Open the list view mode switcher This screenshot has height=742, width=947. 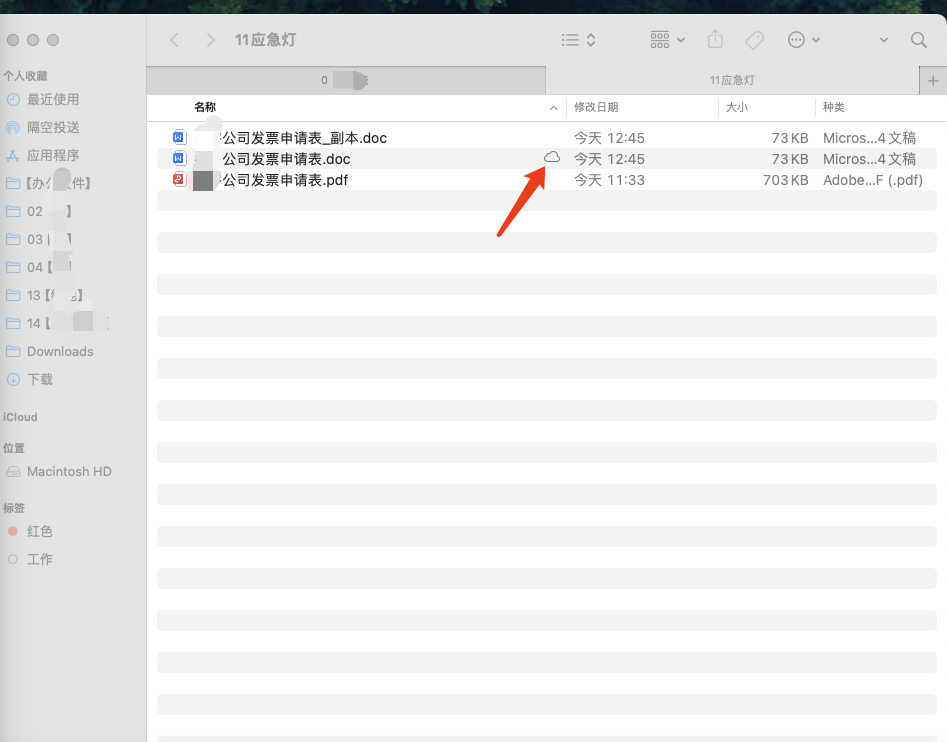click(x=578, y=40)
